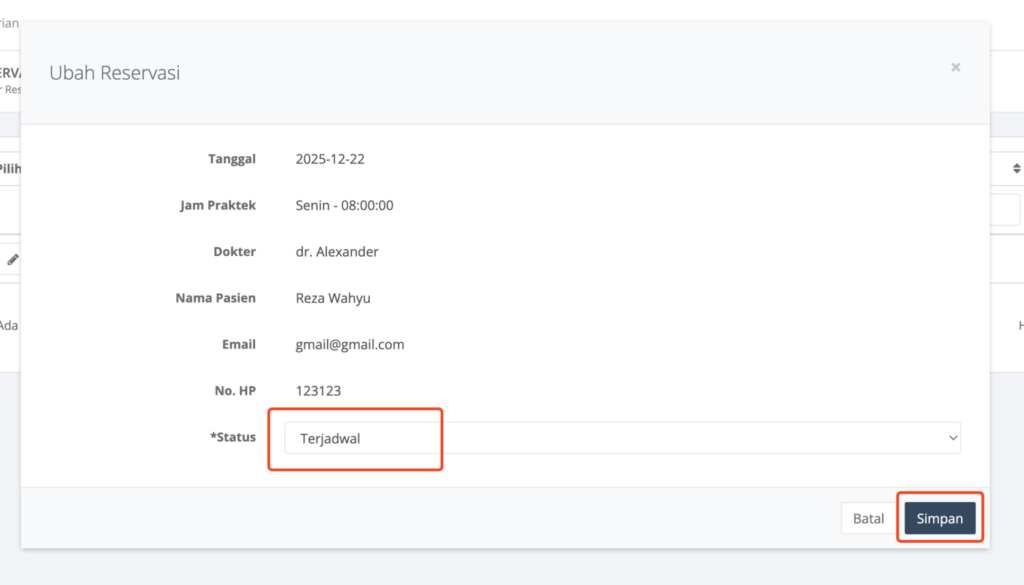Click the Nama Pasien field label

pyautogui.click(x=215, y=298)
